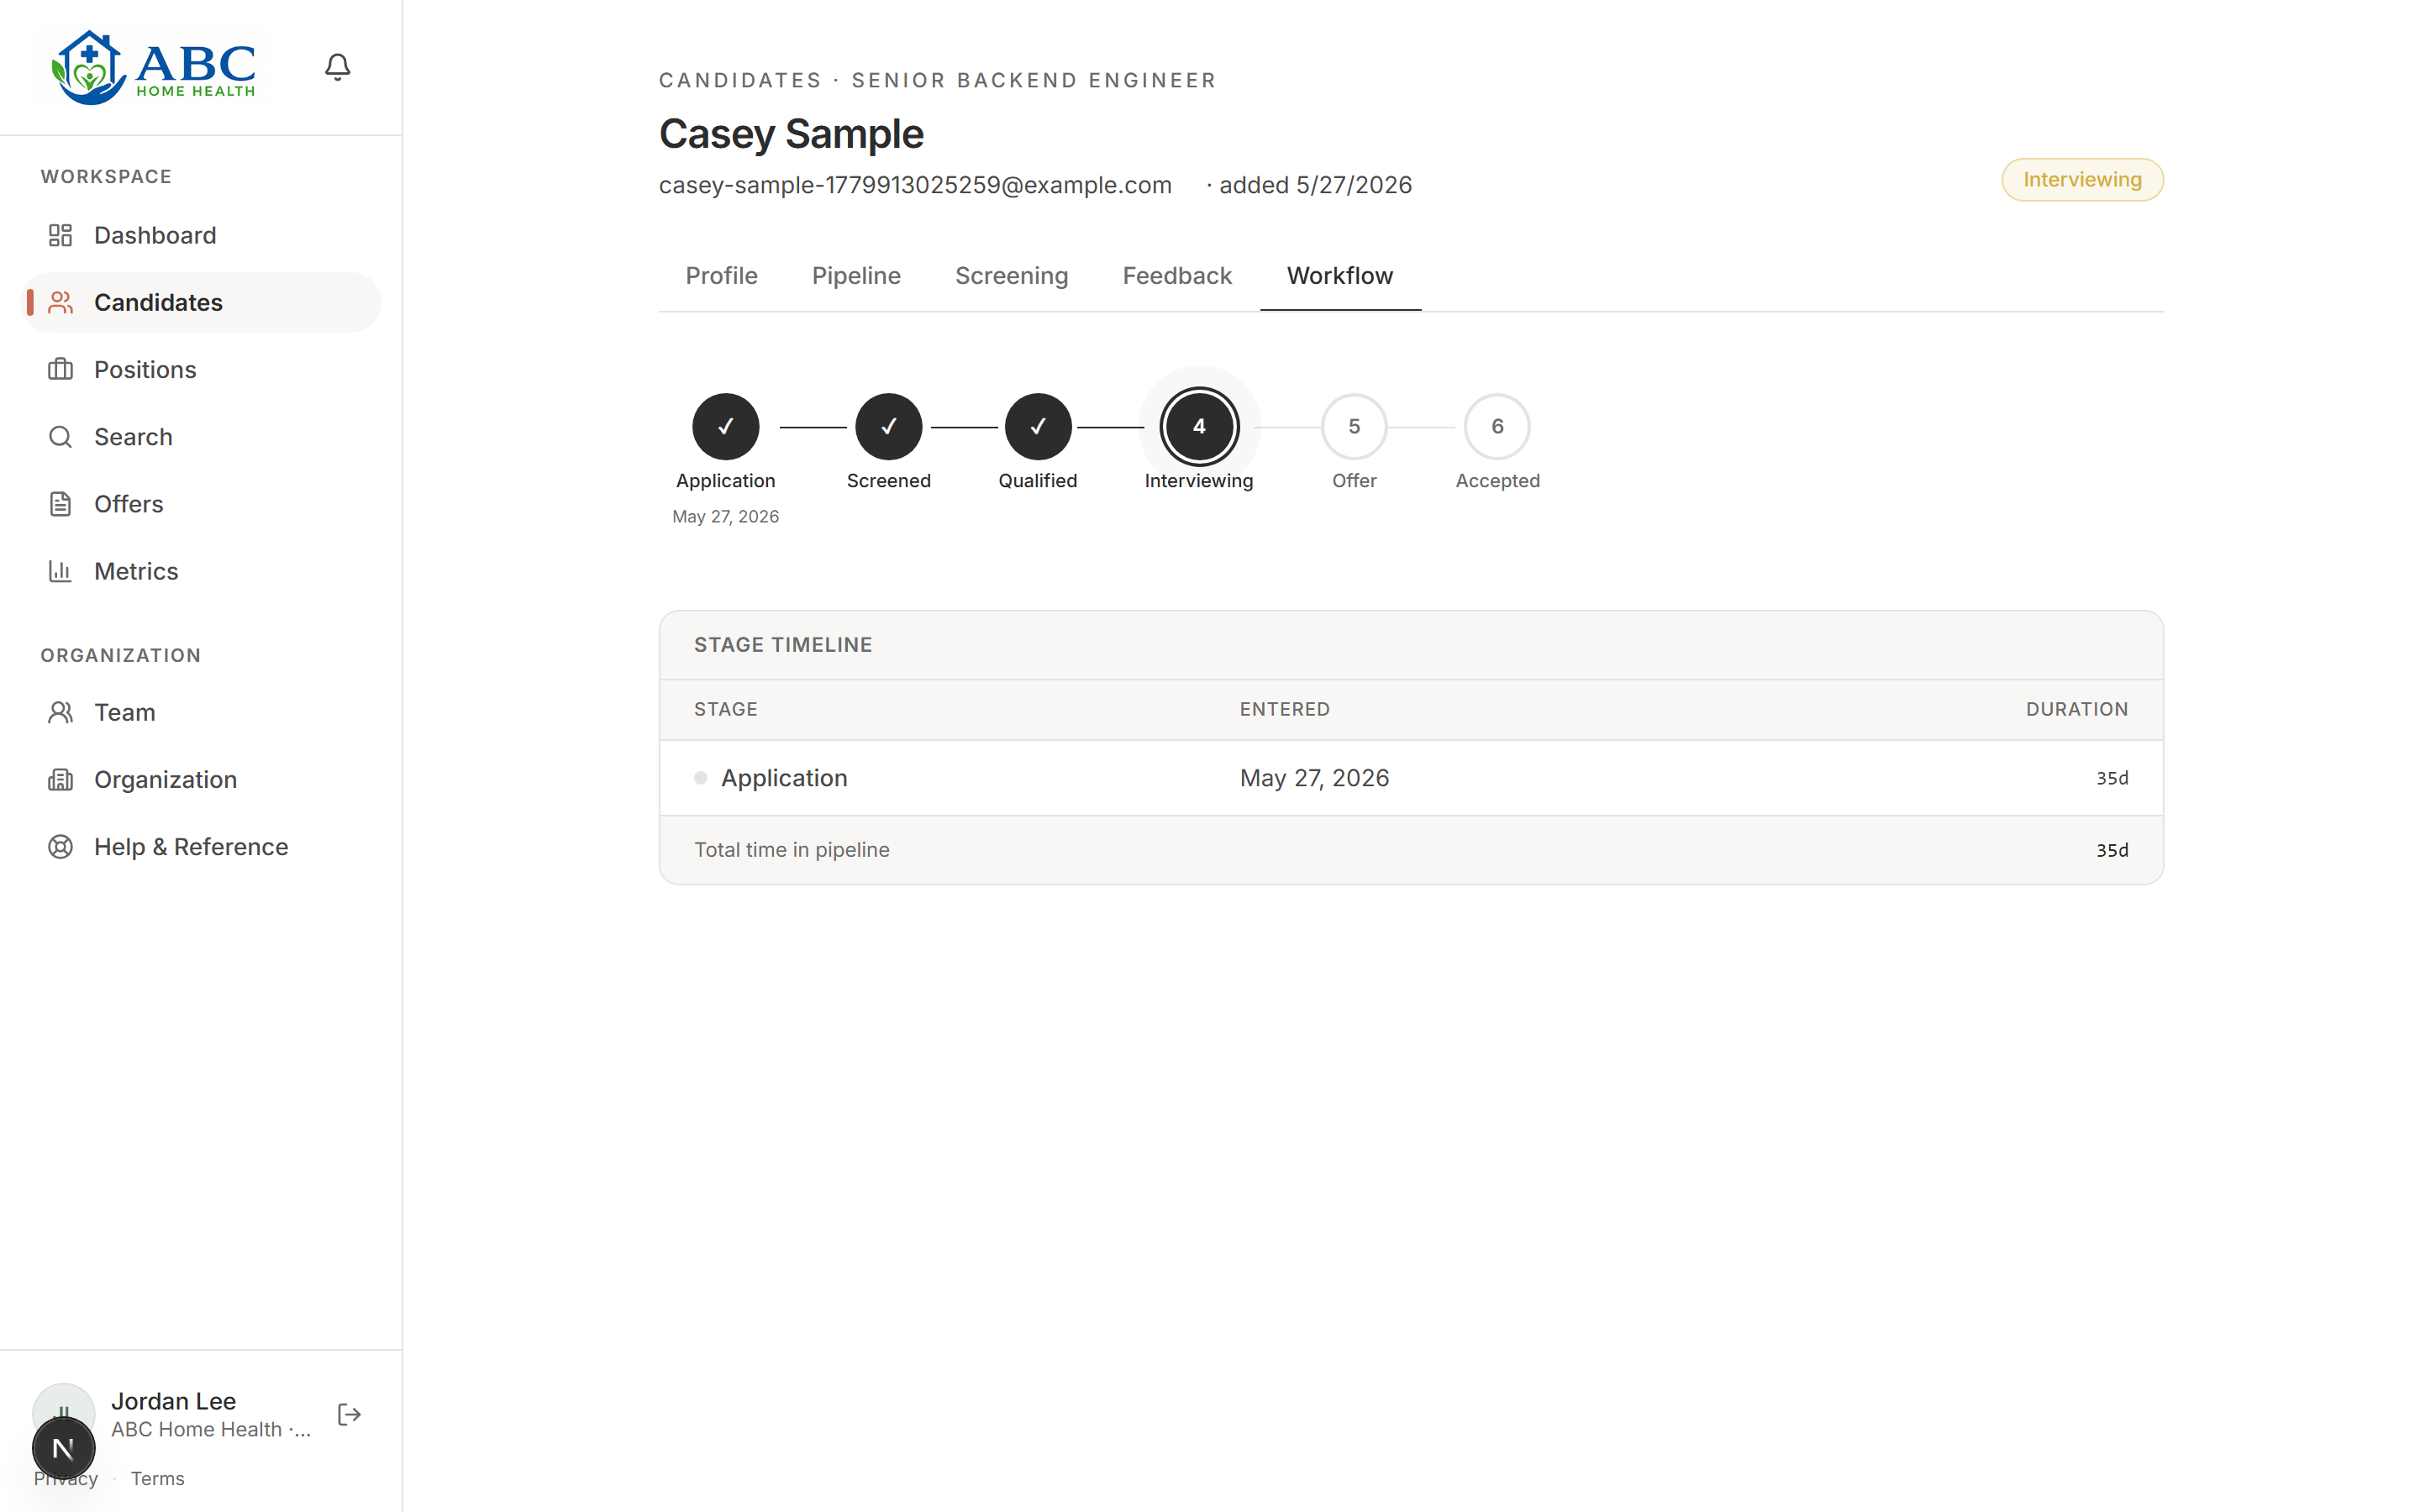Click the added 5/27/2026 text
This screenshot has width=2420, height=1512.
click(x=1315, y=185)
